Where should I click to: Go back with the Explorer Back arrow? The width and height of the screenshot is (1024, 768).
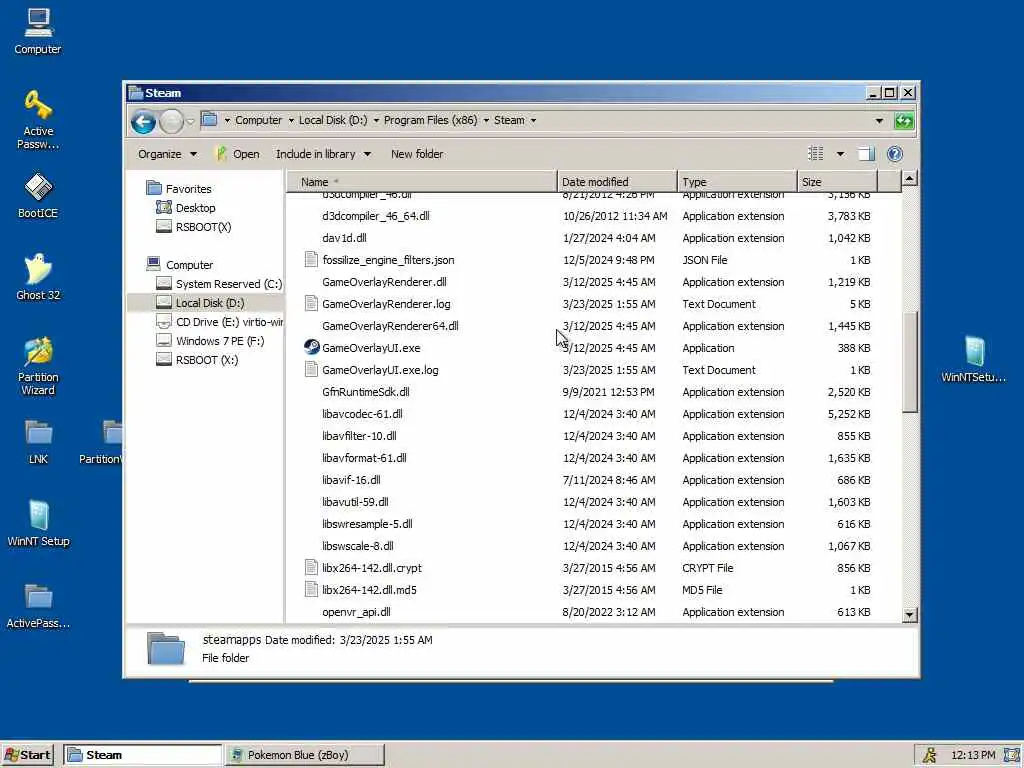coord(143,121)
